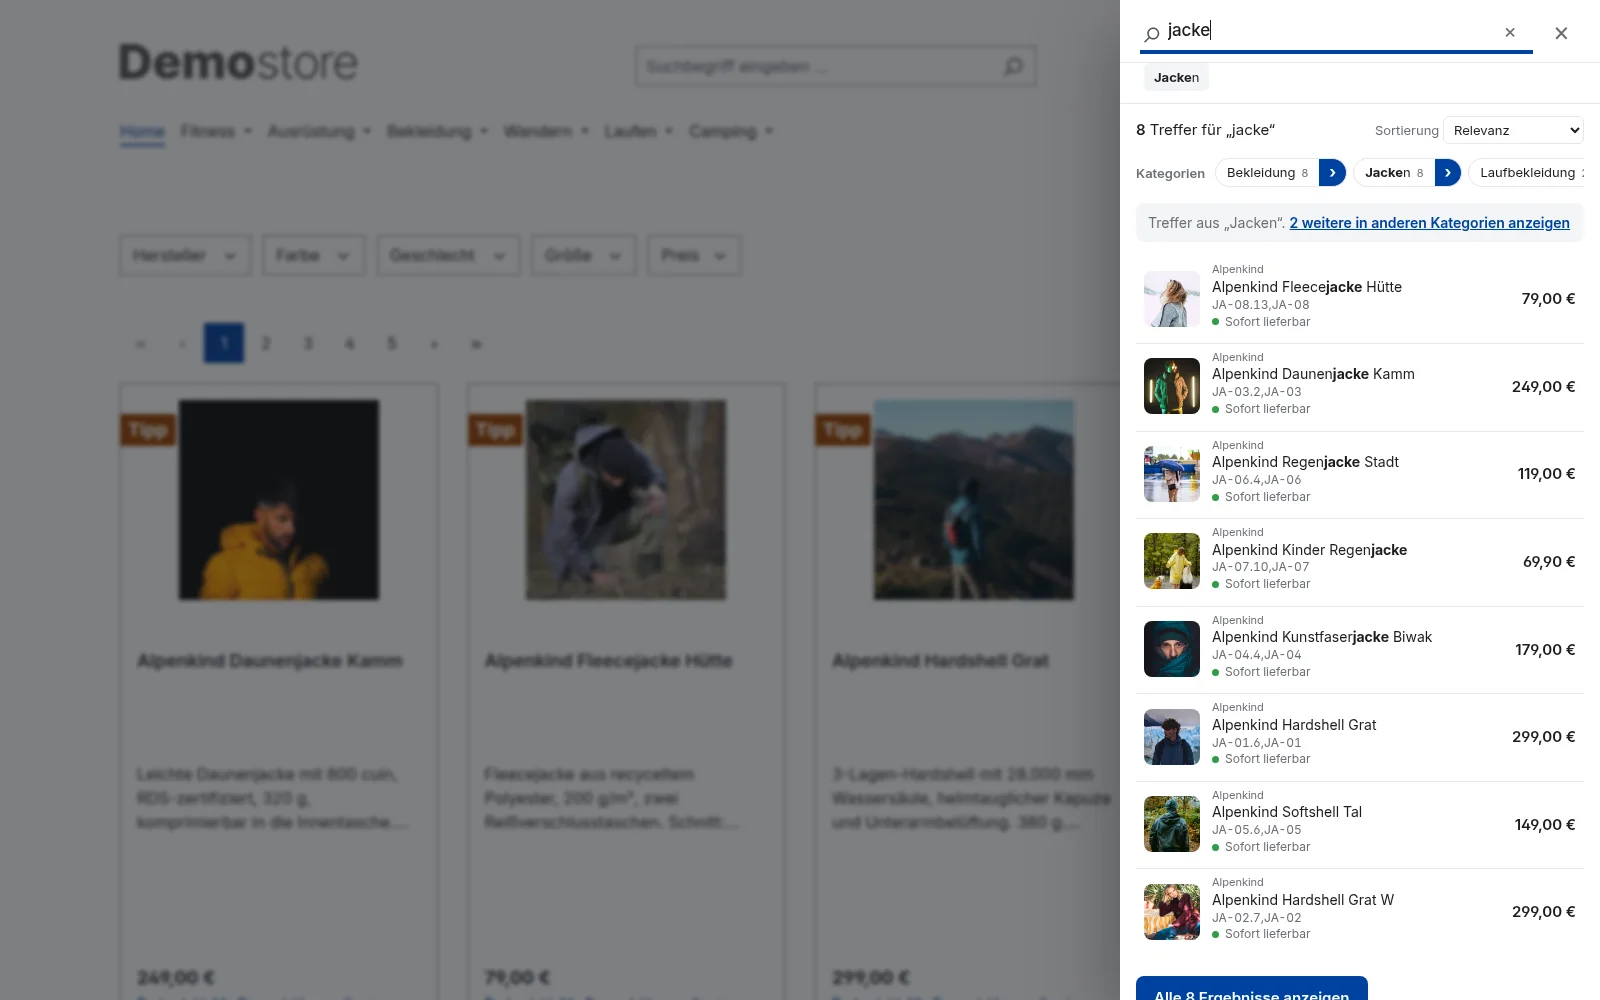Open the Sortierung Relevanz dropdown
This screenshot has height=1000, width=1600.
(x=1514, y=131)
